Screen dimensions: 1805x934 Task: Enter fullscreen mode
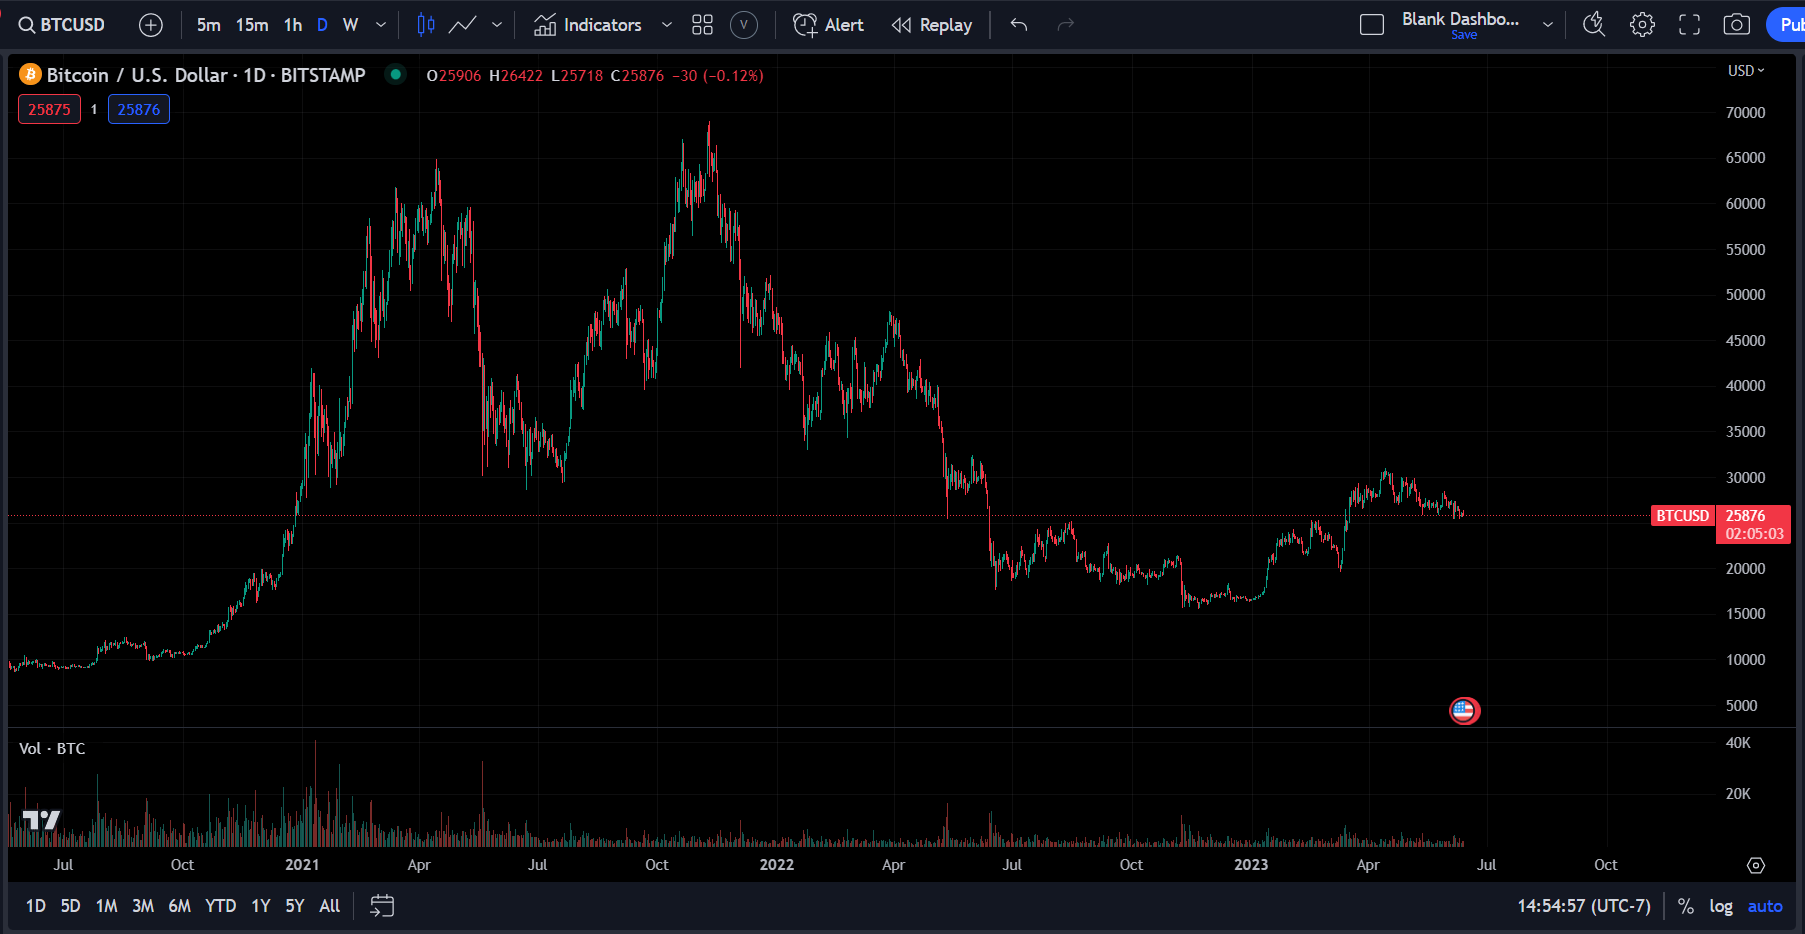1689,25
